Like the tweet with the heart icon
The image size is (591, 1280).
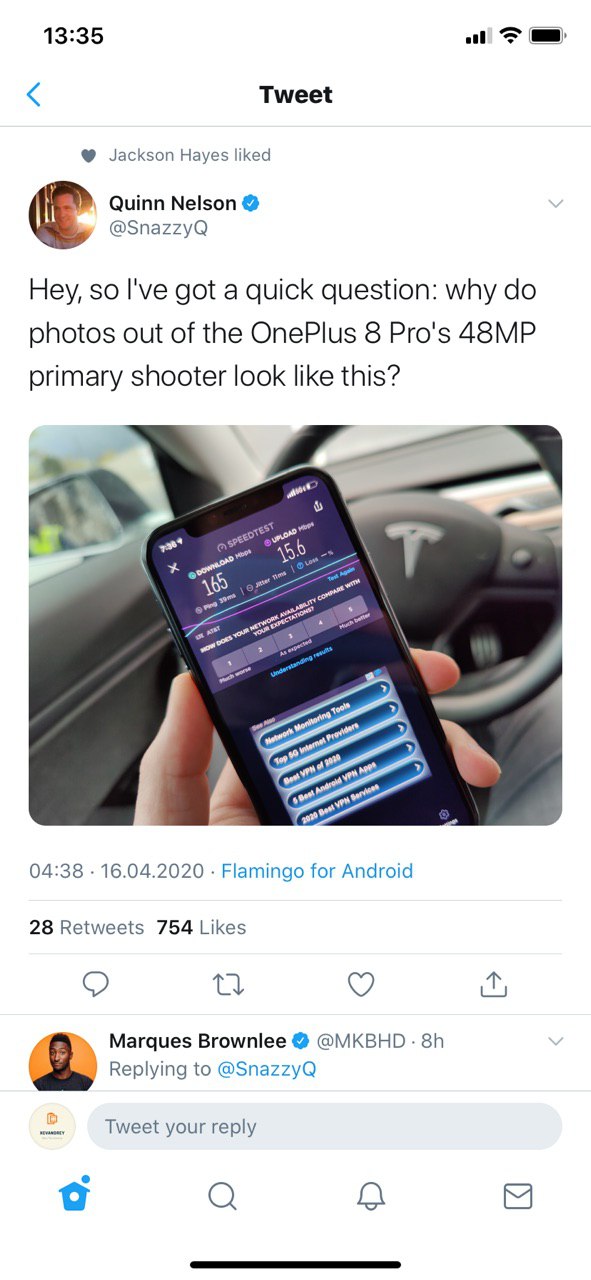[361, 985]
